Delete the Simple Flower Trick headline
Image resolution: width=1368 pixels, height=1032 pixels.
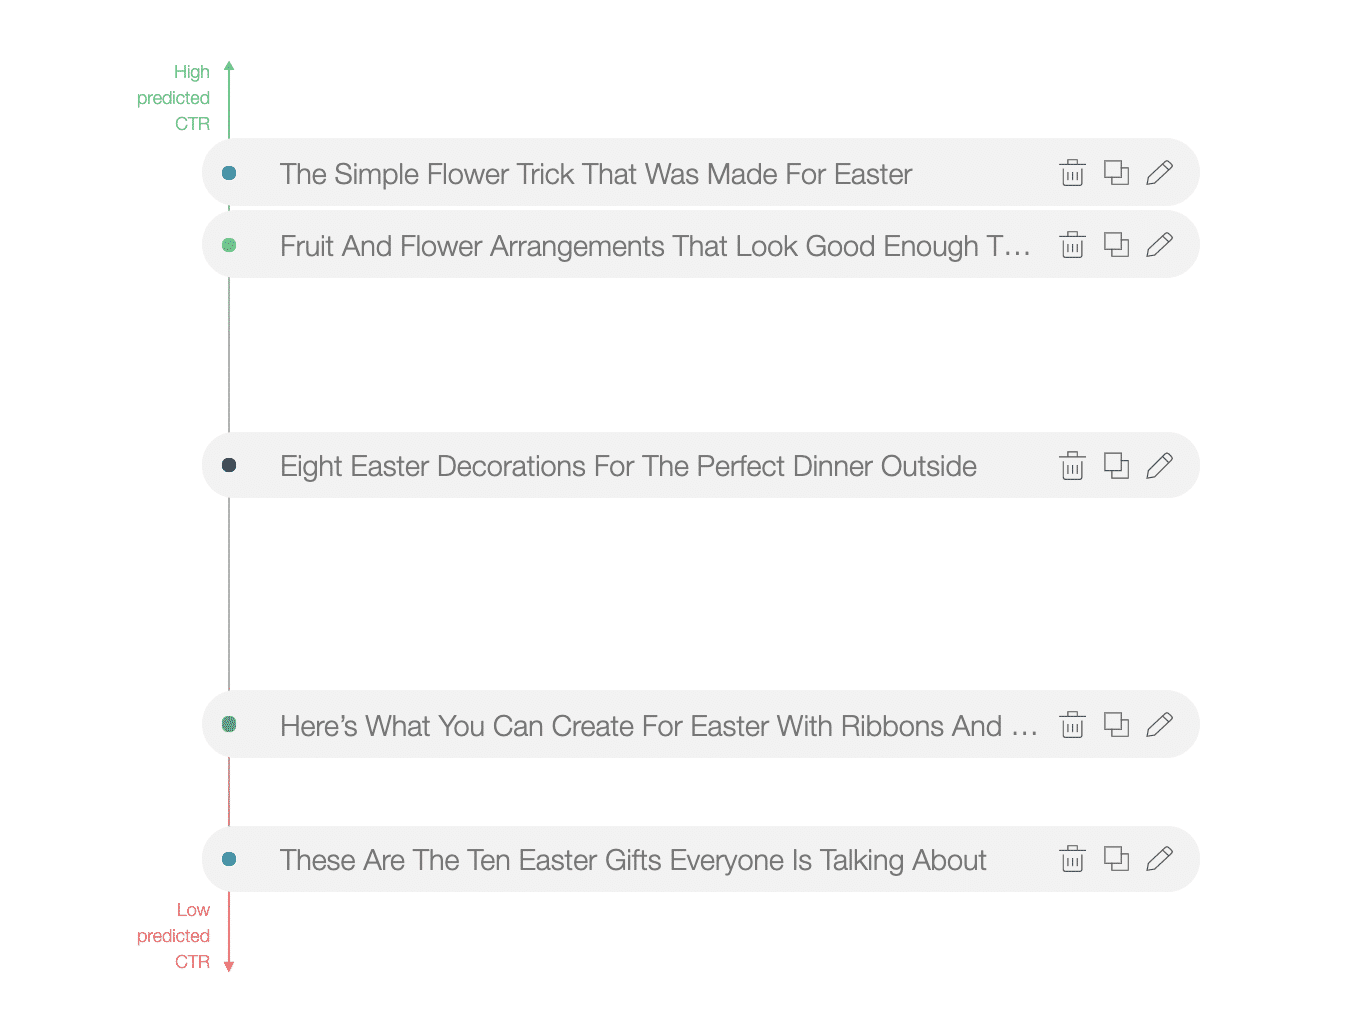point(1072,173)
